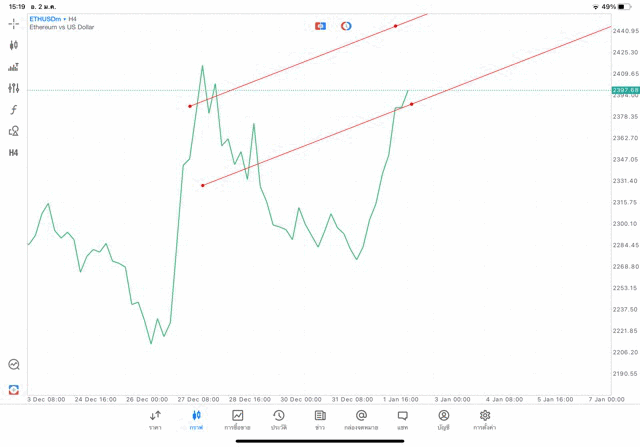Open the indicators list icon
The image size is (640, 447).
(x=14, y=67)
